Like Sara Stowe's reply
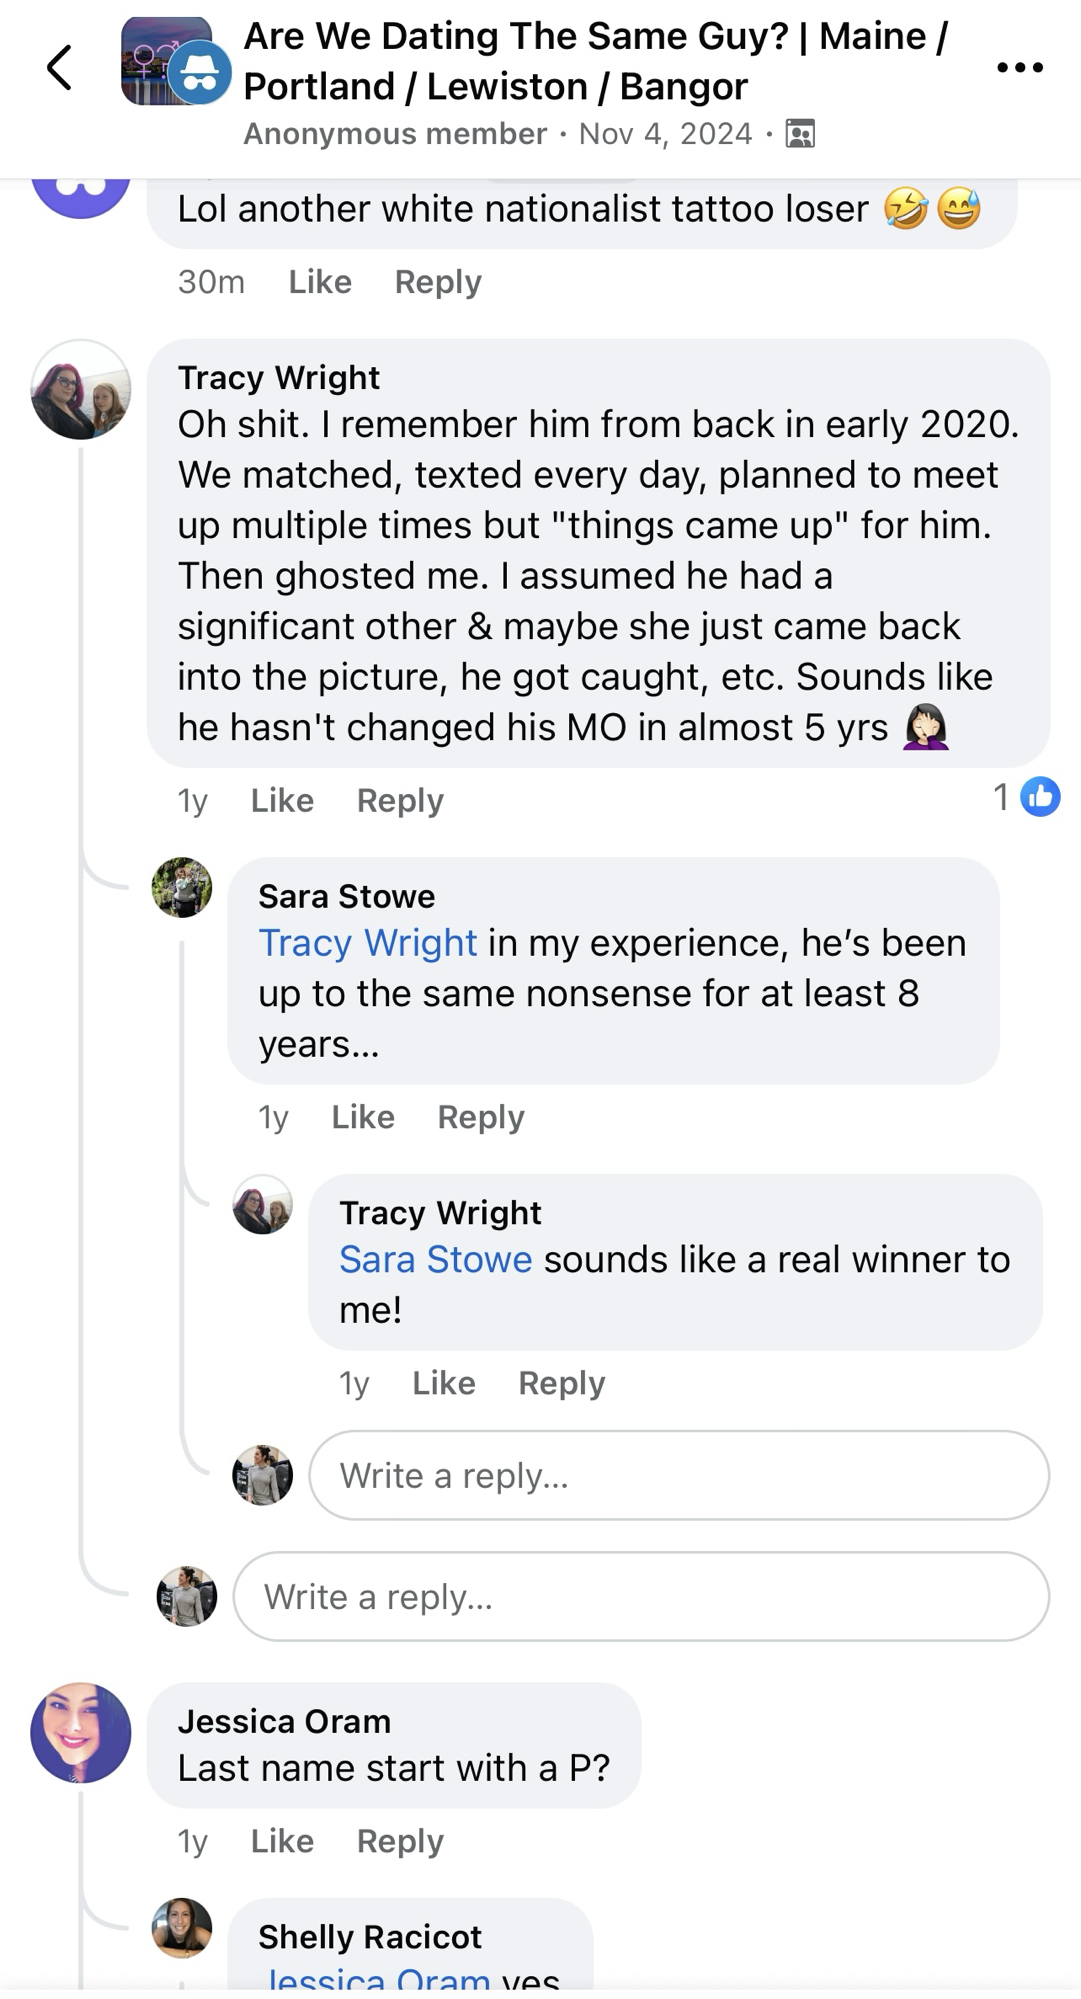 363,1117
